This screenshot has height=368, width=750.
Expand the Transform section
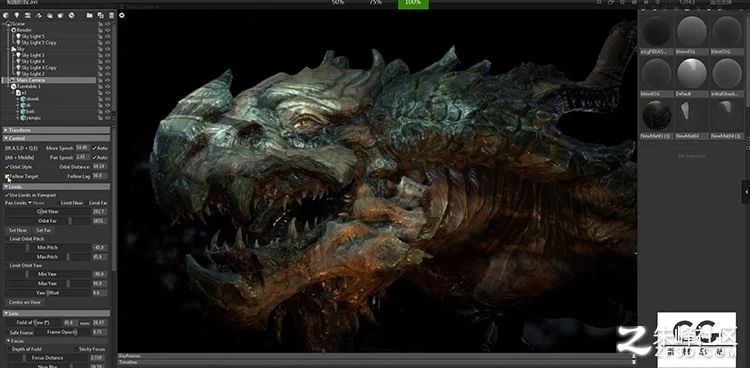(x=57, y=130)
